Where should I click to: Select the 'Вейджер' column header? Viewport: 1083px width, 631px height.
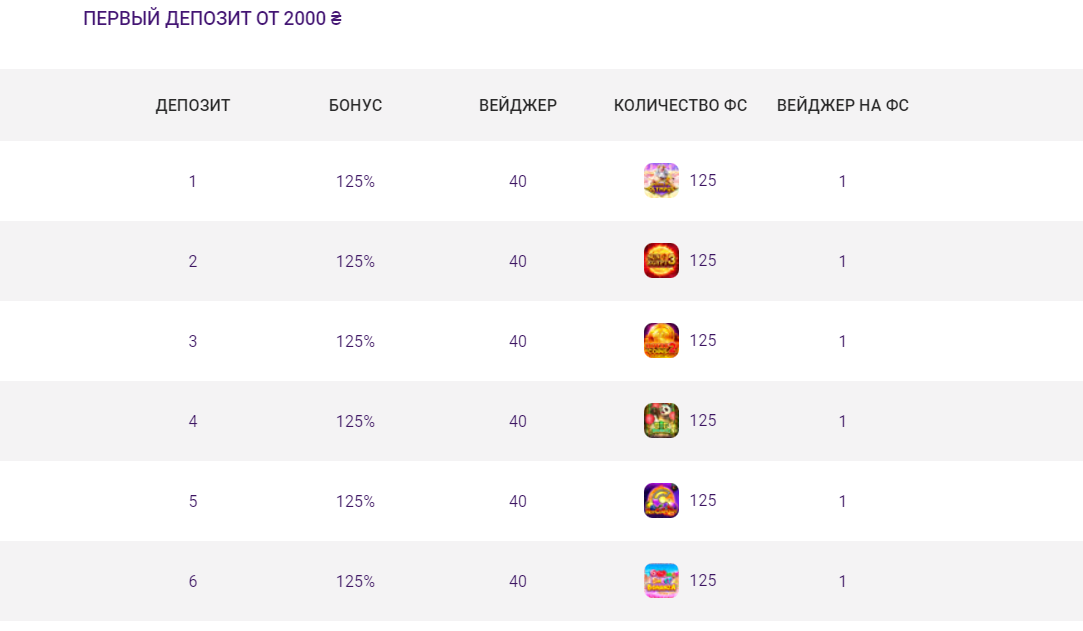click(x=518, y=105)
